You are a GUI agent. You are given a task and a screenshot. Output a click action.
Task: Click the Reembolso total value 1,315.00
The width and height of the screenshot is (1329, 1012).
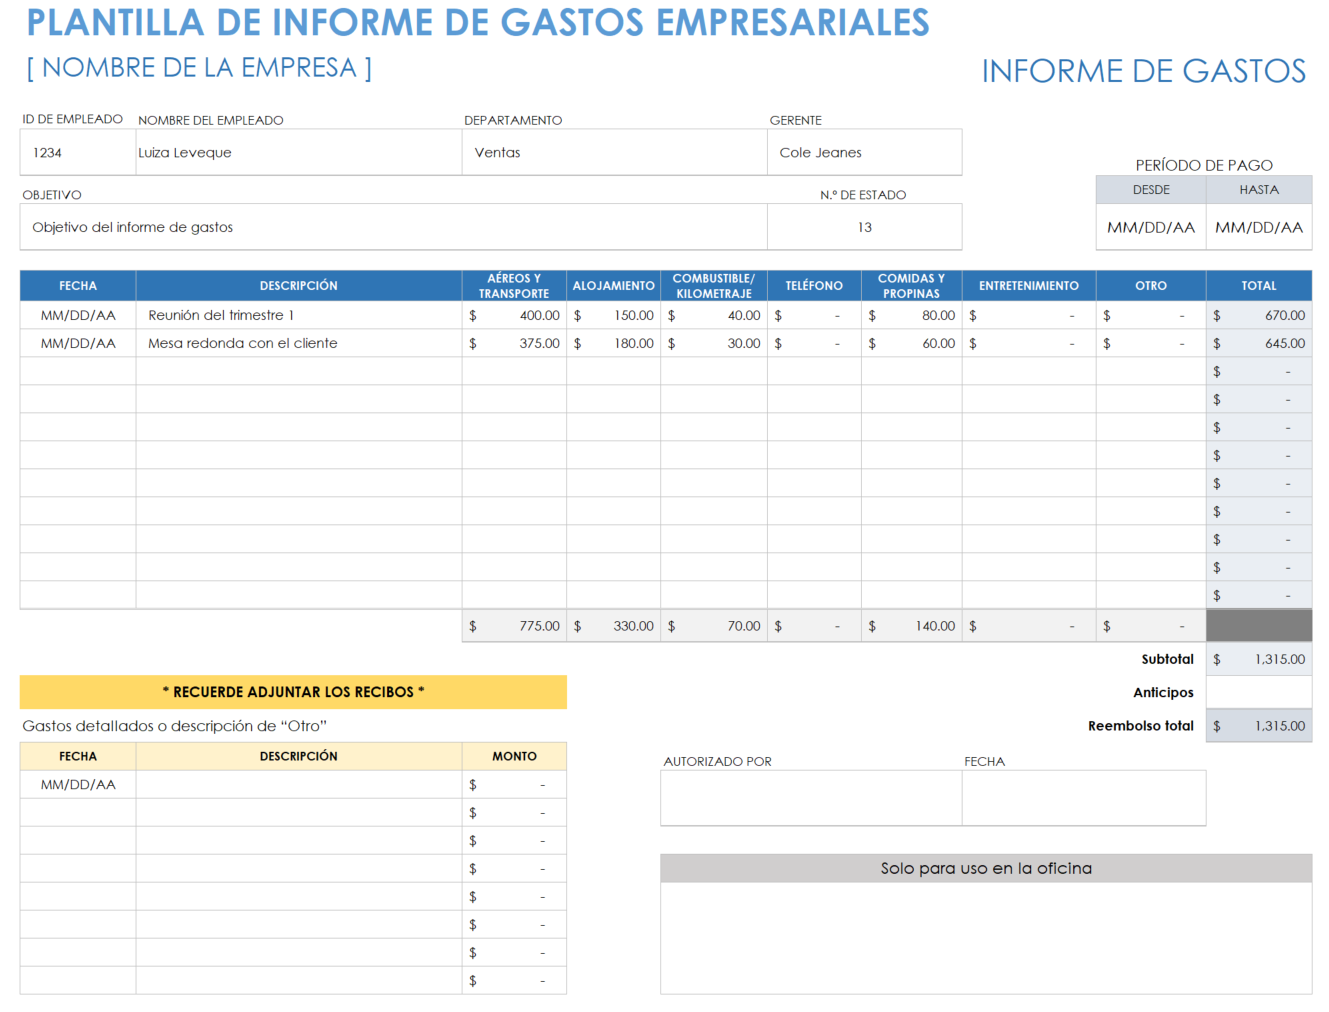coord(1259,726)
